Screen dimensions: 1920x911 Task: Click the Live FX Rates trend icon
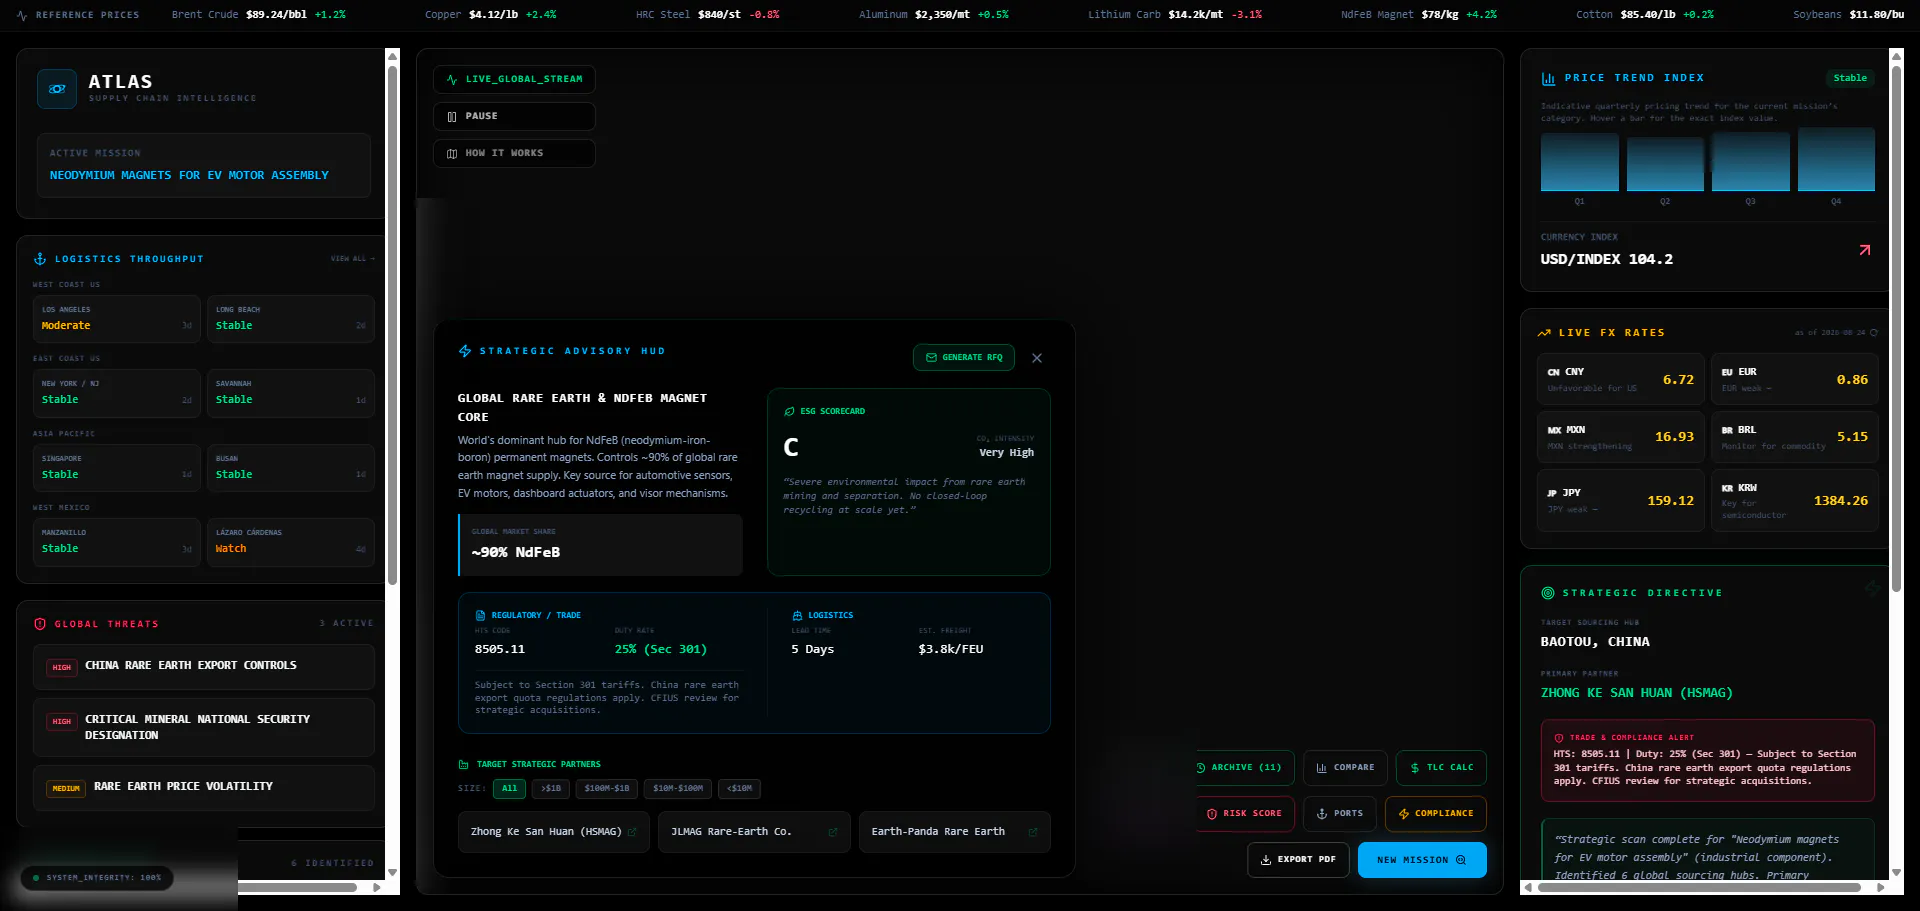coord(1544,333)
